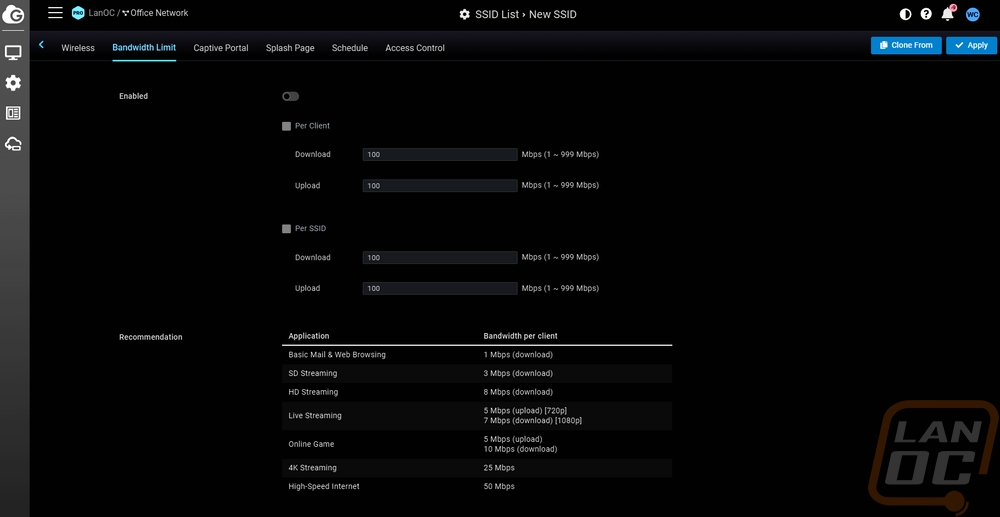View notifications bell icon
The height and width of the screenshot is (517, 1000).
tap(947, 14)
